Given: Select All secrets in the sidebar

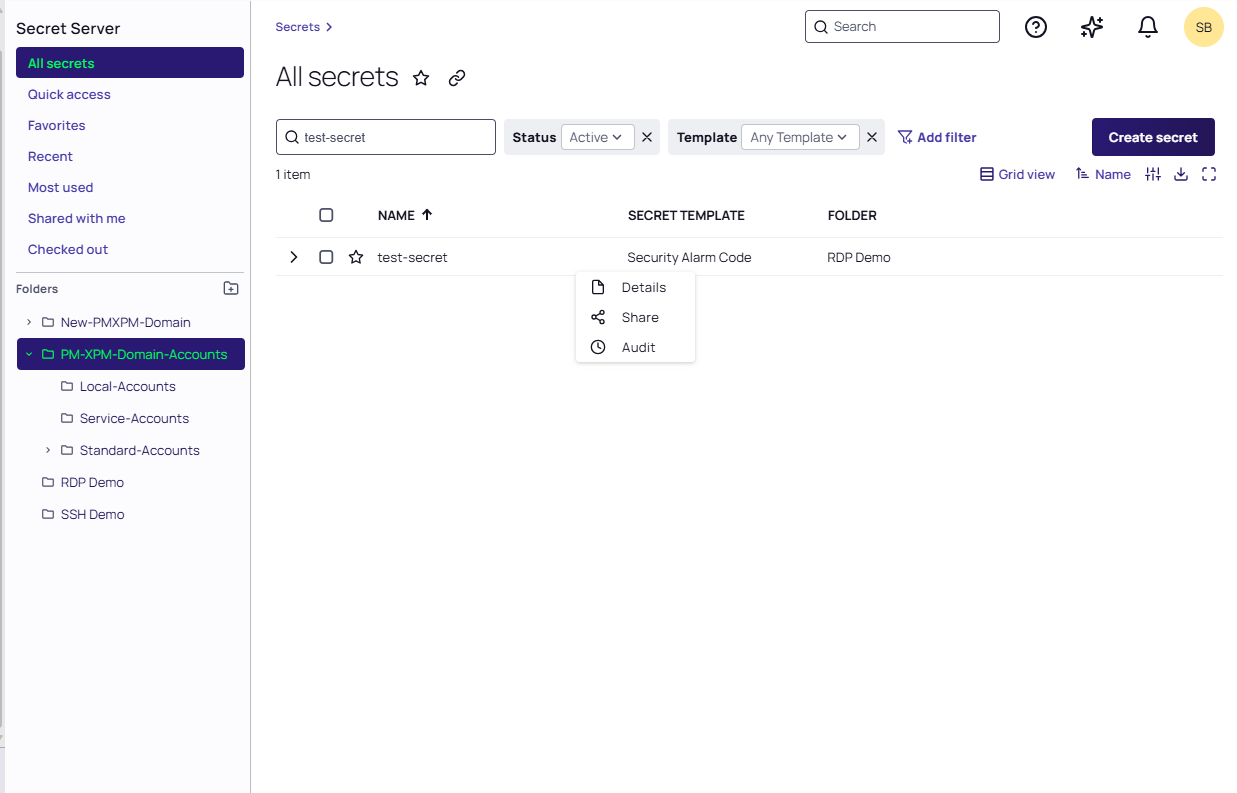Looking at the screenshot, I should point(130,63).
